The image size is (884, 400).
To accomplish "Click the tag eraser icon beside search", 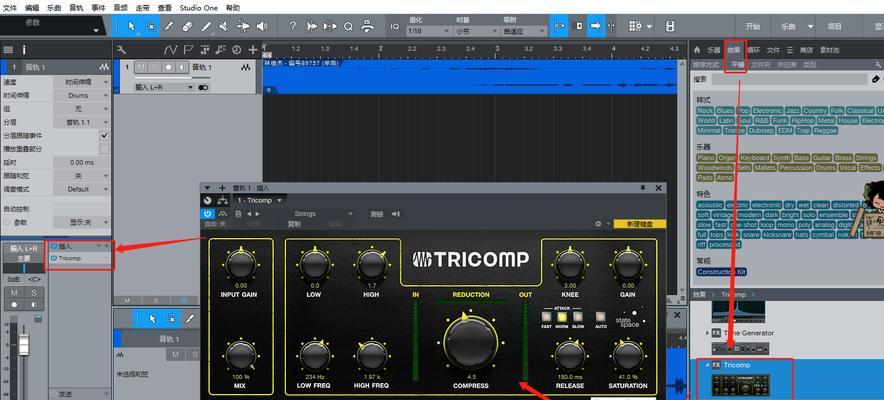I will pos(876,79).
